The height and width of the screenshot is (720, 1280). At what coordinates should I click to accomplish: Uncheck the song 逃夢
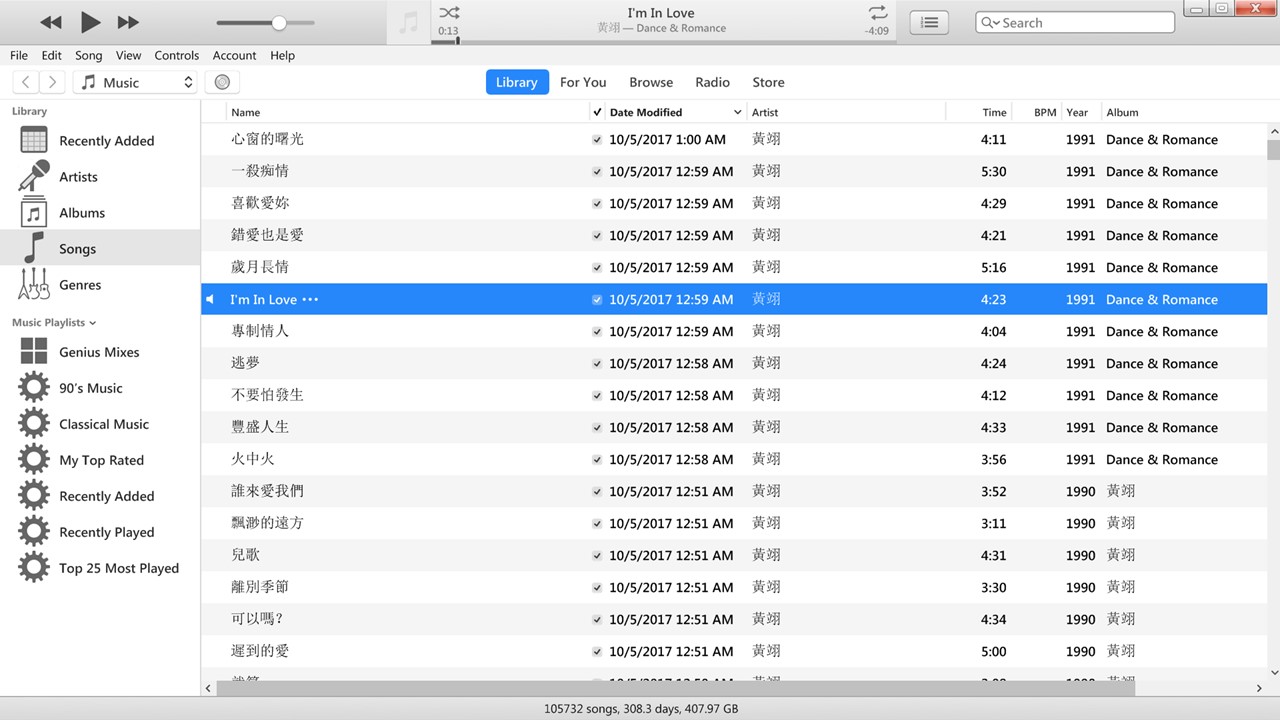(x=597, y=364)
